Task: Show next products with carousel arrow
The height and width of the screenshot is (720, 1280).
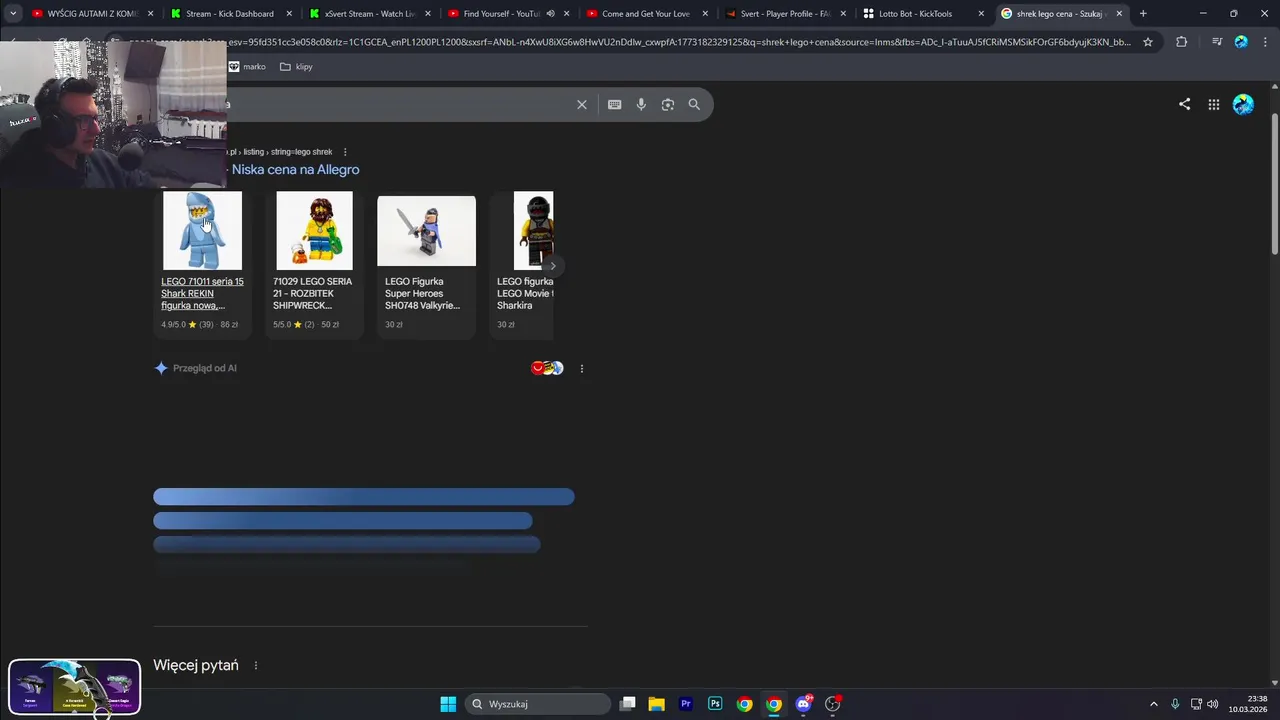Action: pyautogui.click(x=552, y=266)
